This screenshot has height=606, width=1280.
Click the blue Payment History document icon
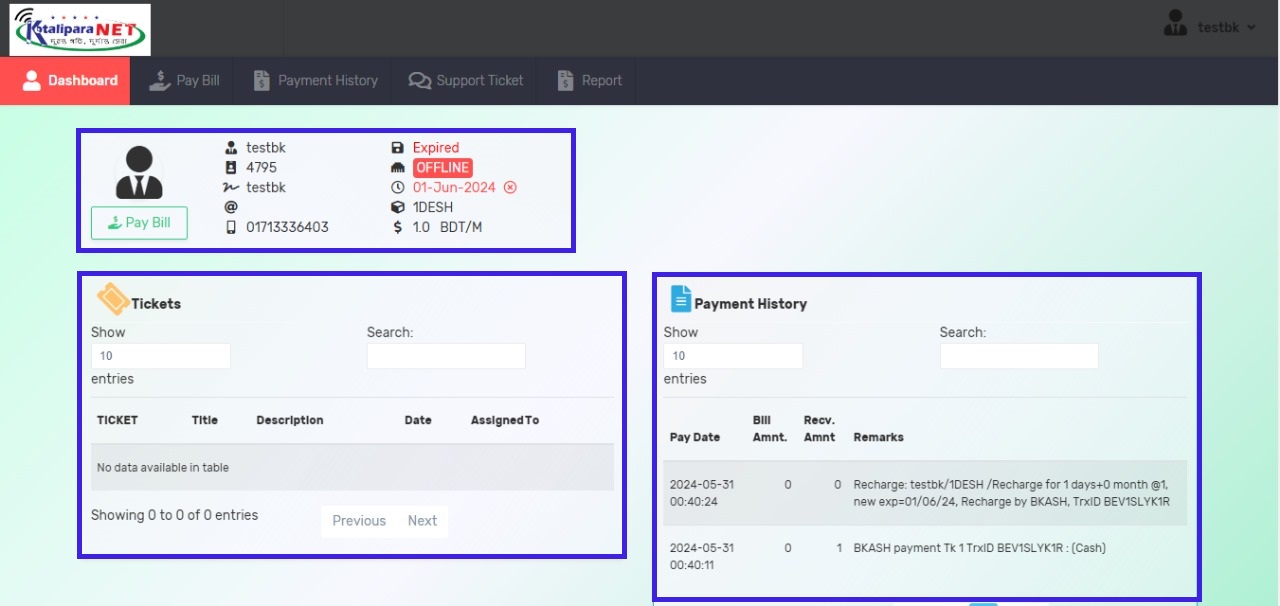(x=681, y=299)
